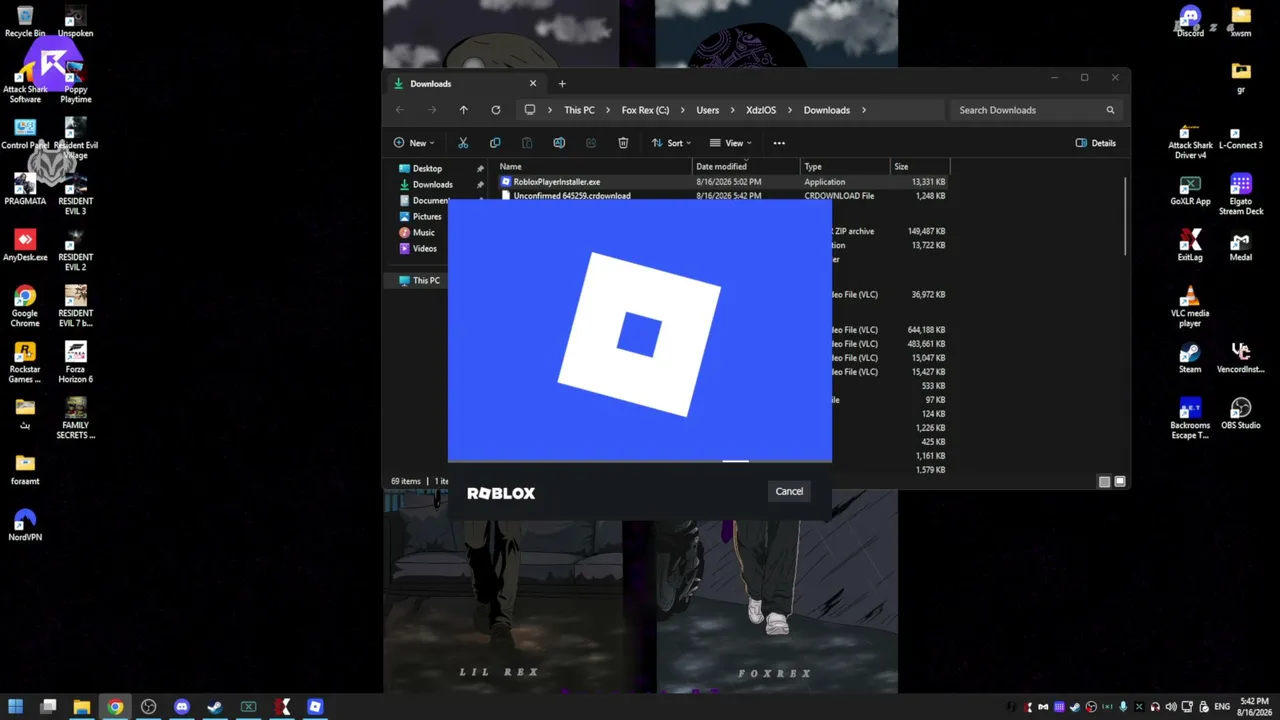
Task: Select the Downloads tab in Explorer
Action: click(x=466, y=84)
